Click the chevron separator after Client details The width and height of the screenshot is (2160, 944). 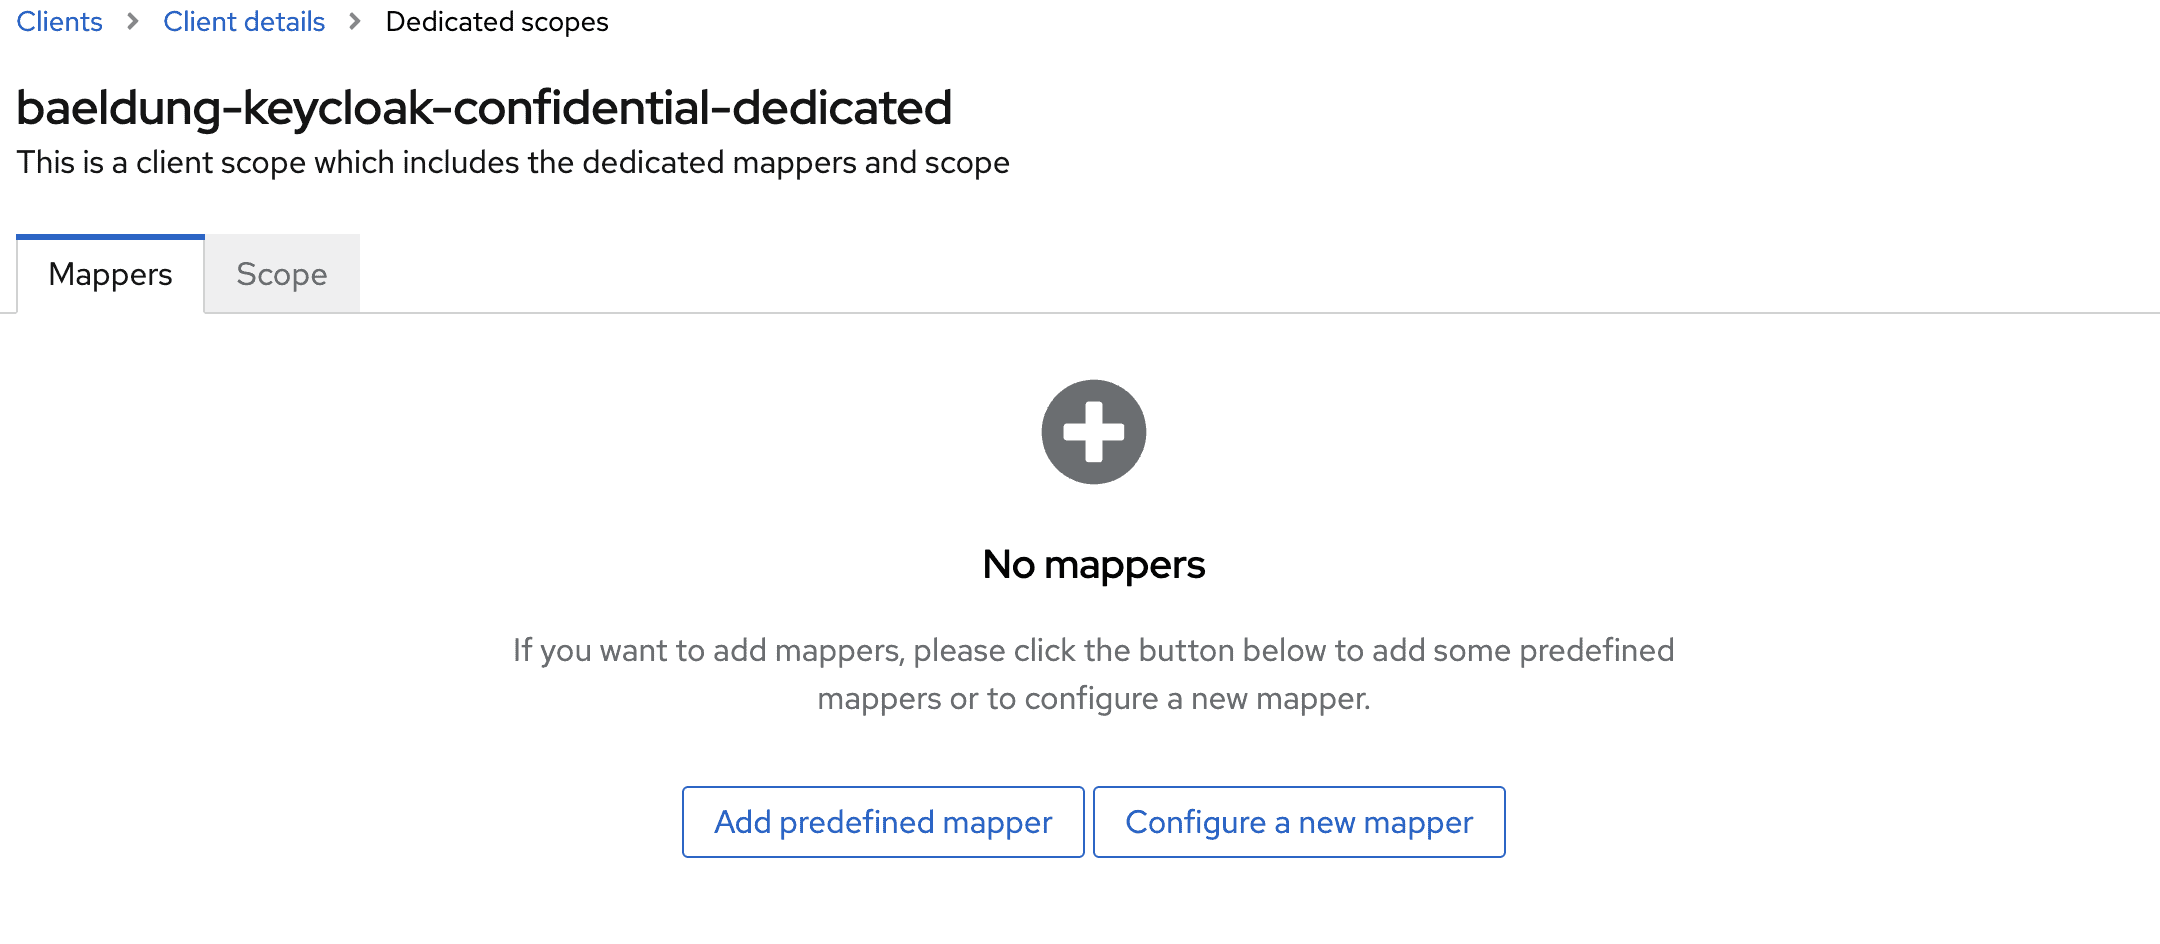coord(355,21)
